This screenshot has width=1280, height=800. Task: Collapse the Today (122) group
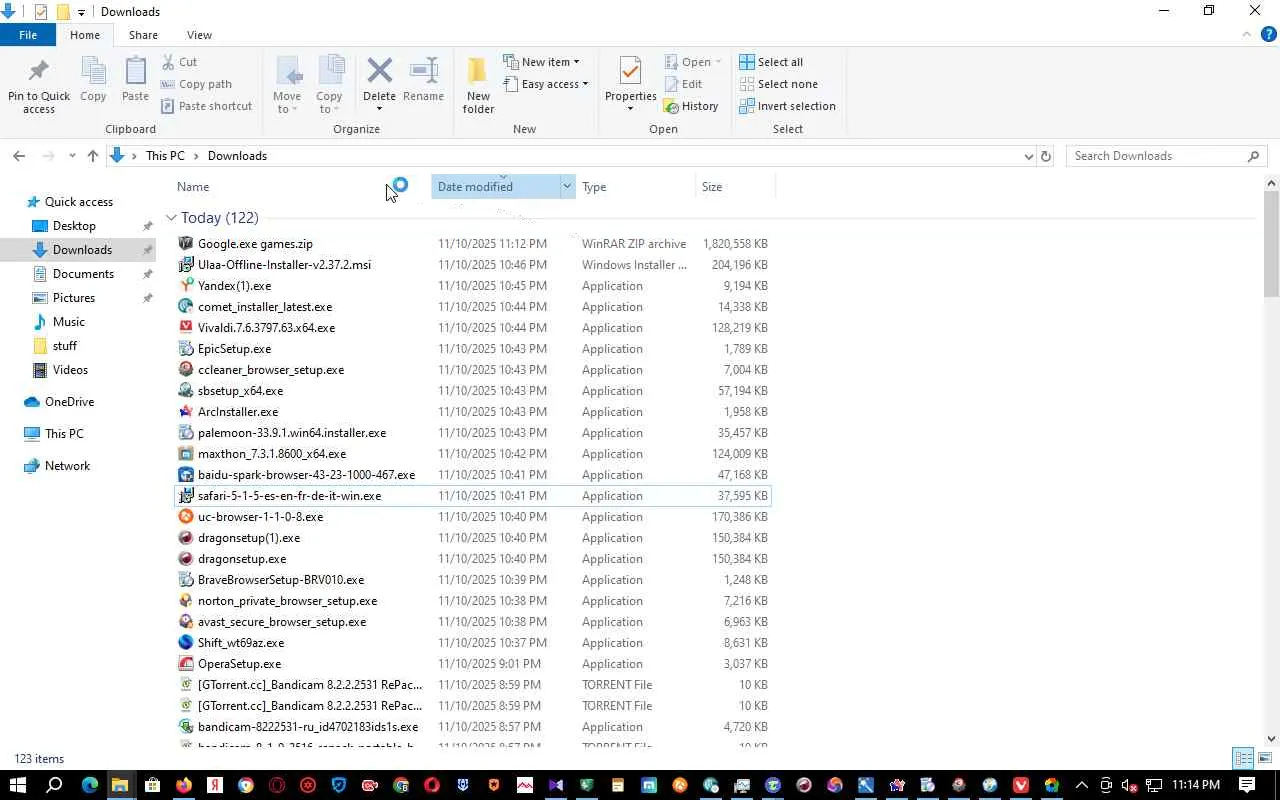171,218
